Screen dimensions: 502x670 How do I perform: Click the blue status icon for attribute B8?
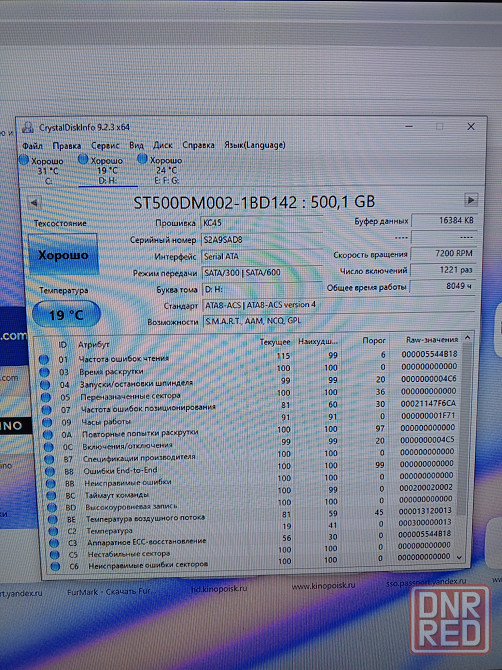tap(50, 472)
